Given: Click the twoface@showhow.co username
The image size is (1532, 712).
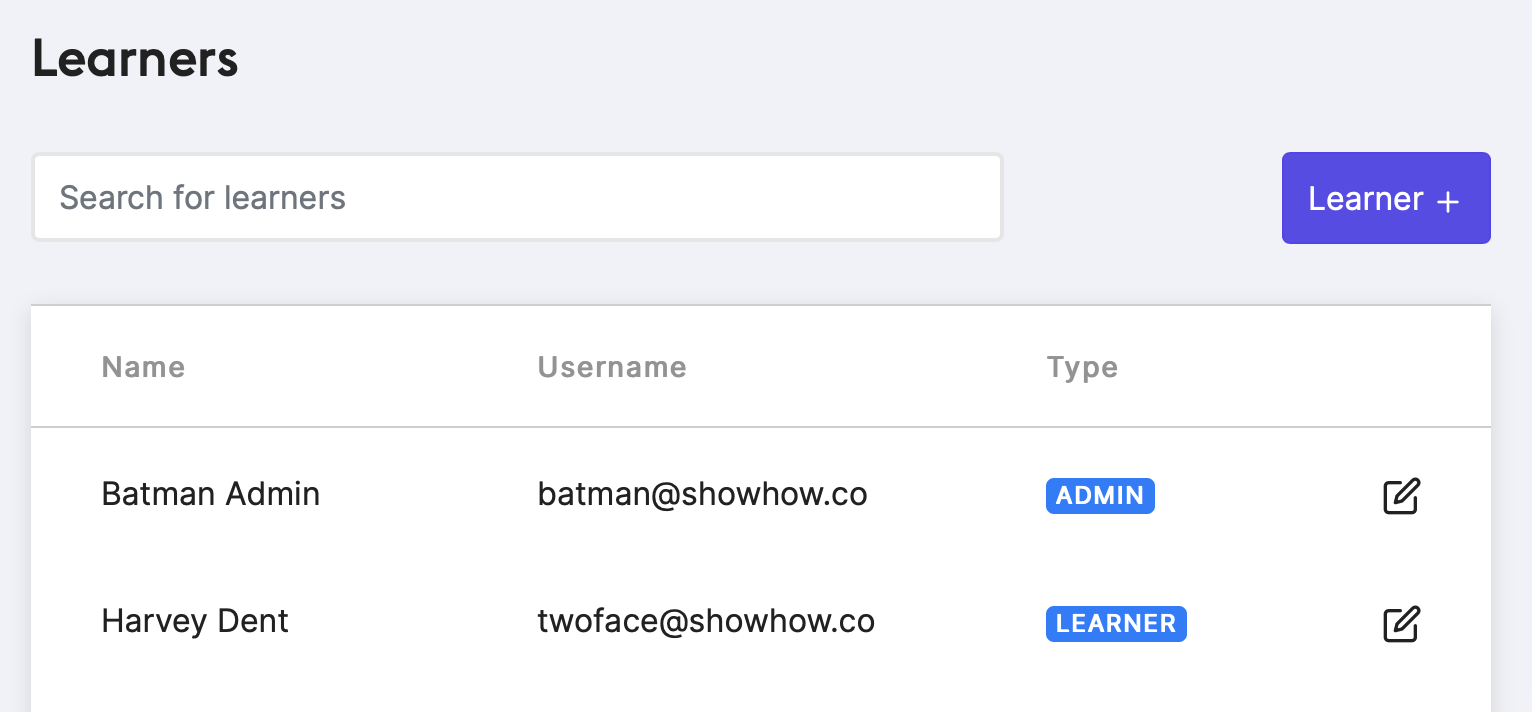Looking at the screenshot, I should coord(706,621).
